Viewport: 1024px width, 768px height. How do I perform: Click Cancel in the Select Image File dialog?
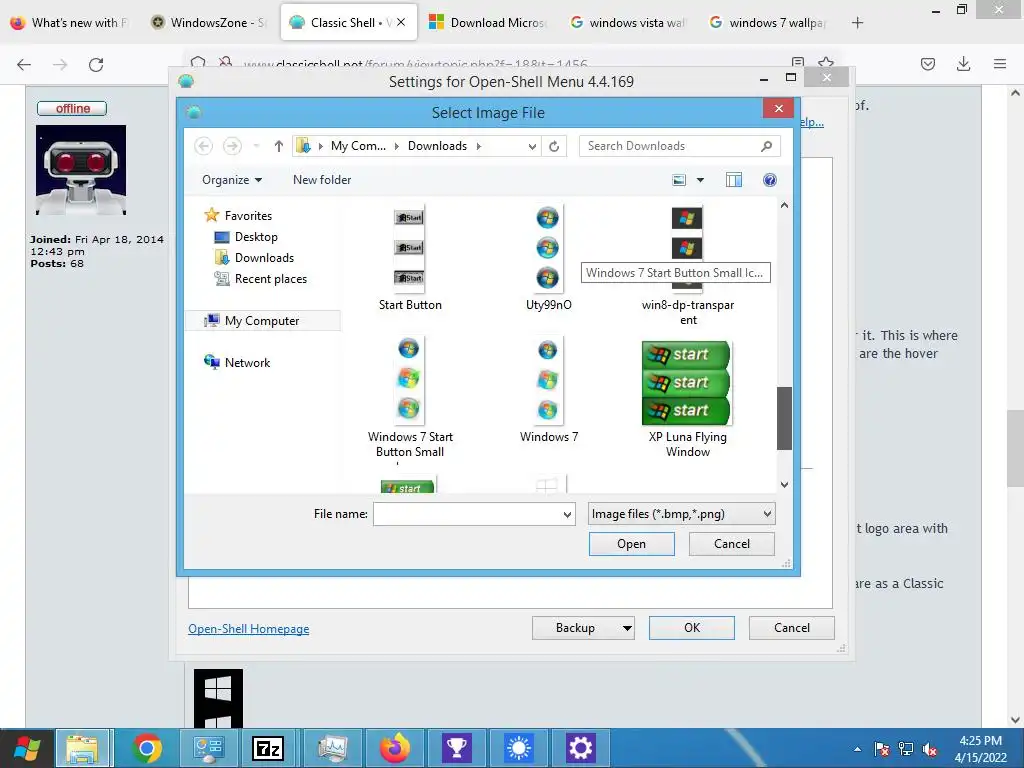click(731, 544)
